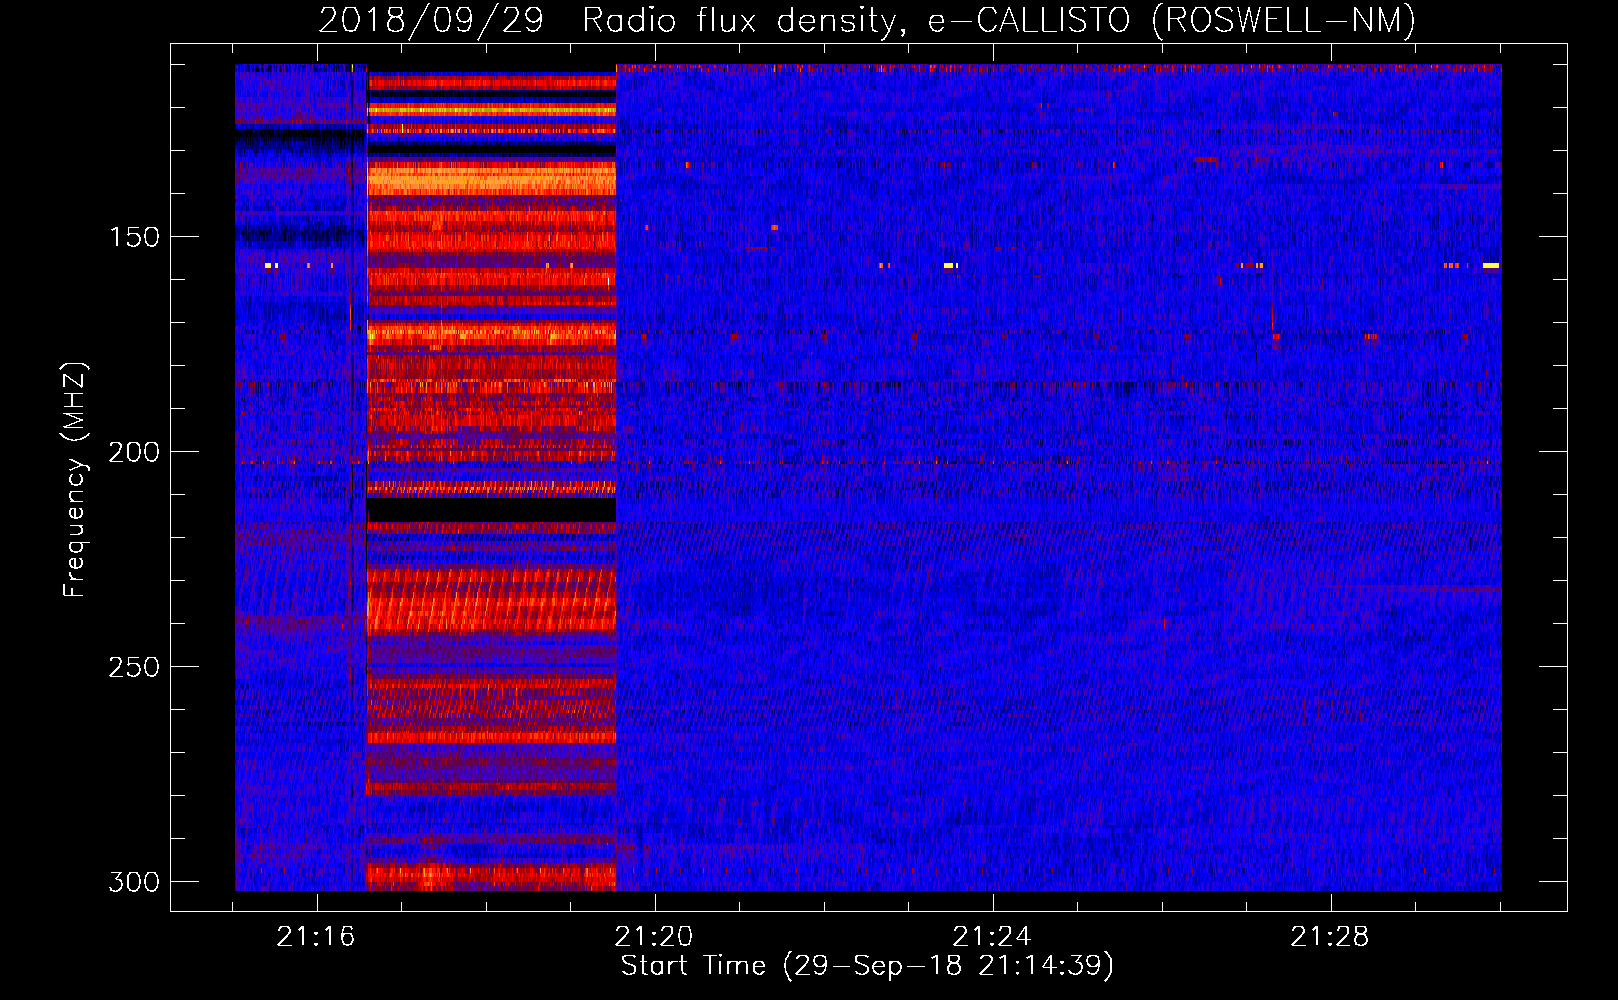Viewport: 1618px width, 1000px height.
Task: Click the '300' frequency tick label
Action: pyautogui.click(x=134, y=882)
